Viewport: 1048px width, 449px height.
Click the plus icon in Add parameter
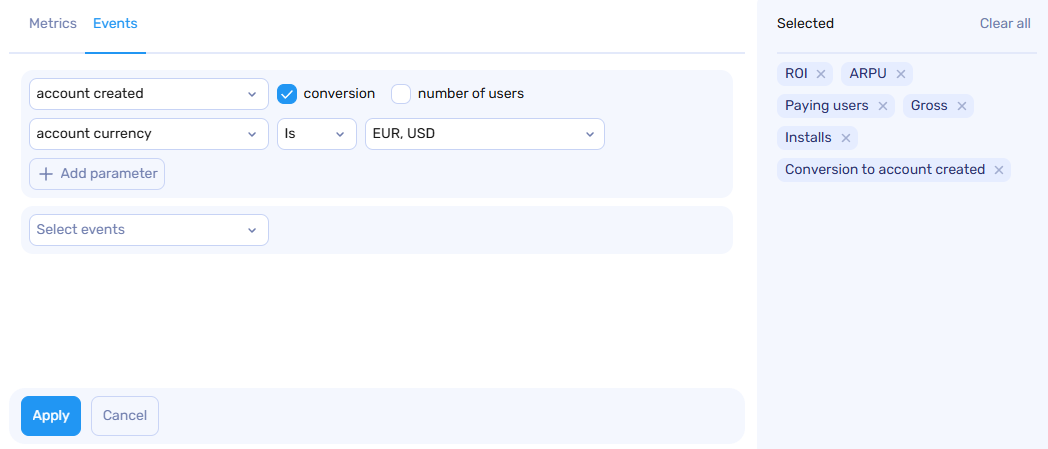[x=46, y=174]
